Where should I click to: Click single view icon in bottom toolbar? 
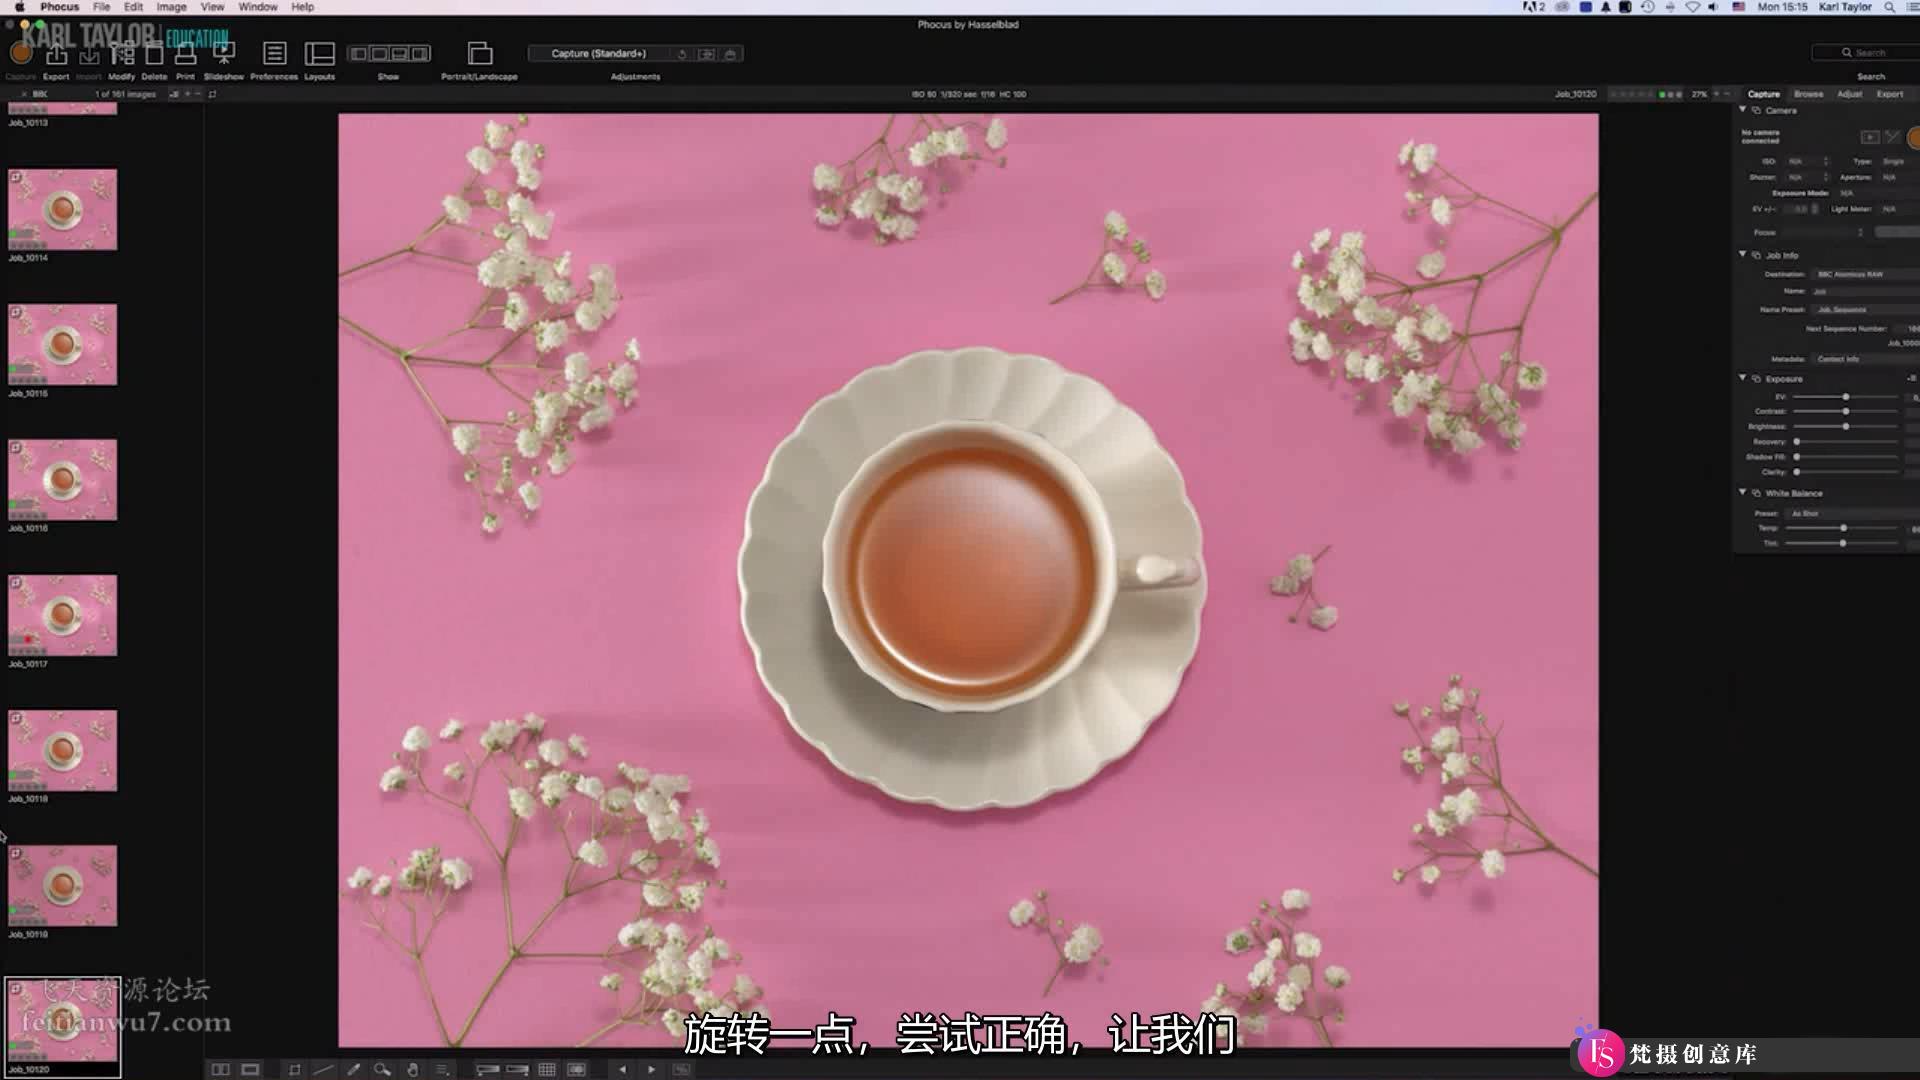point(250,1069)
